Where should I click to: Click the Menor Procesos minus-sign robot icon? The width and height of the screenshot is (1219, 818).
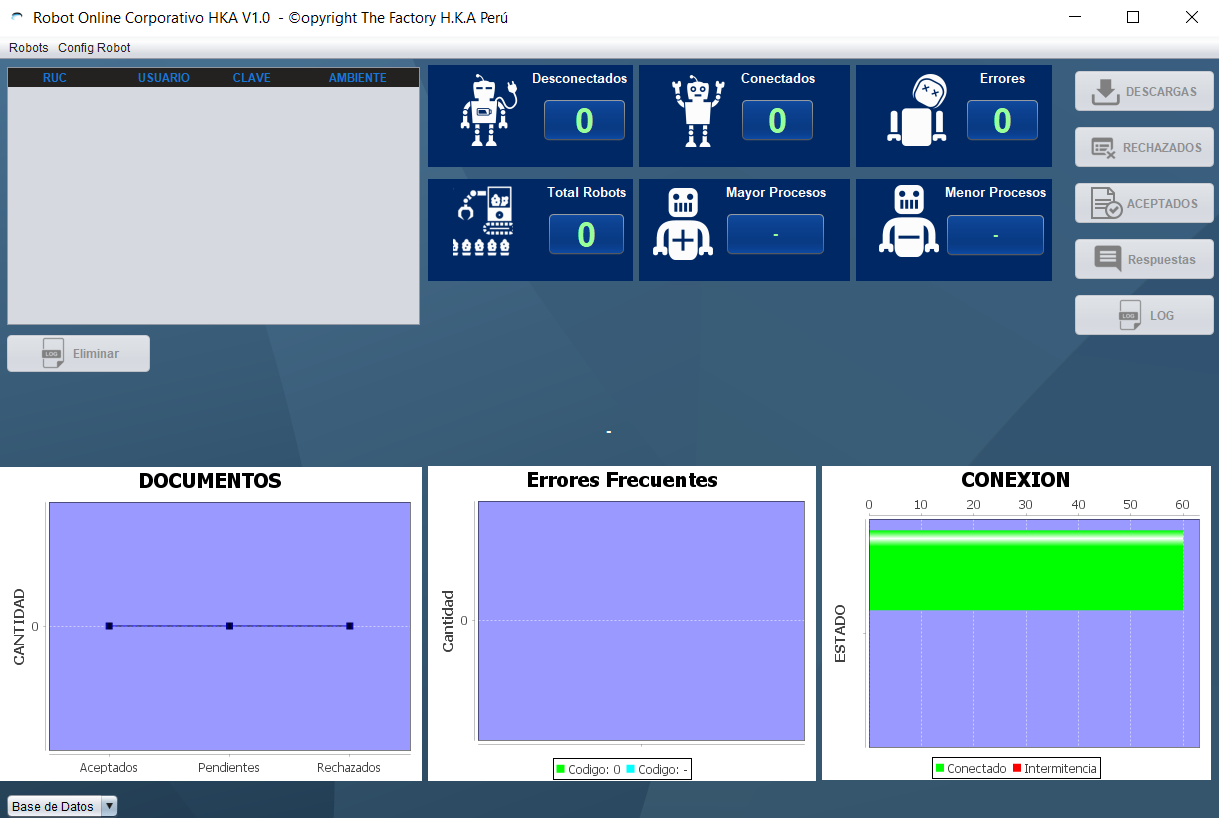click(909, 222)
